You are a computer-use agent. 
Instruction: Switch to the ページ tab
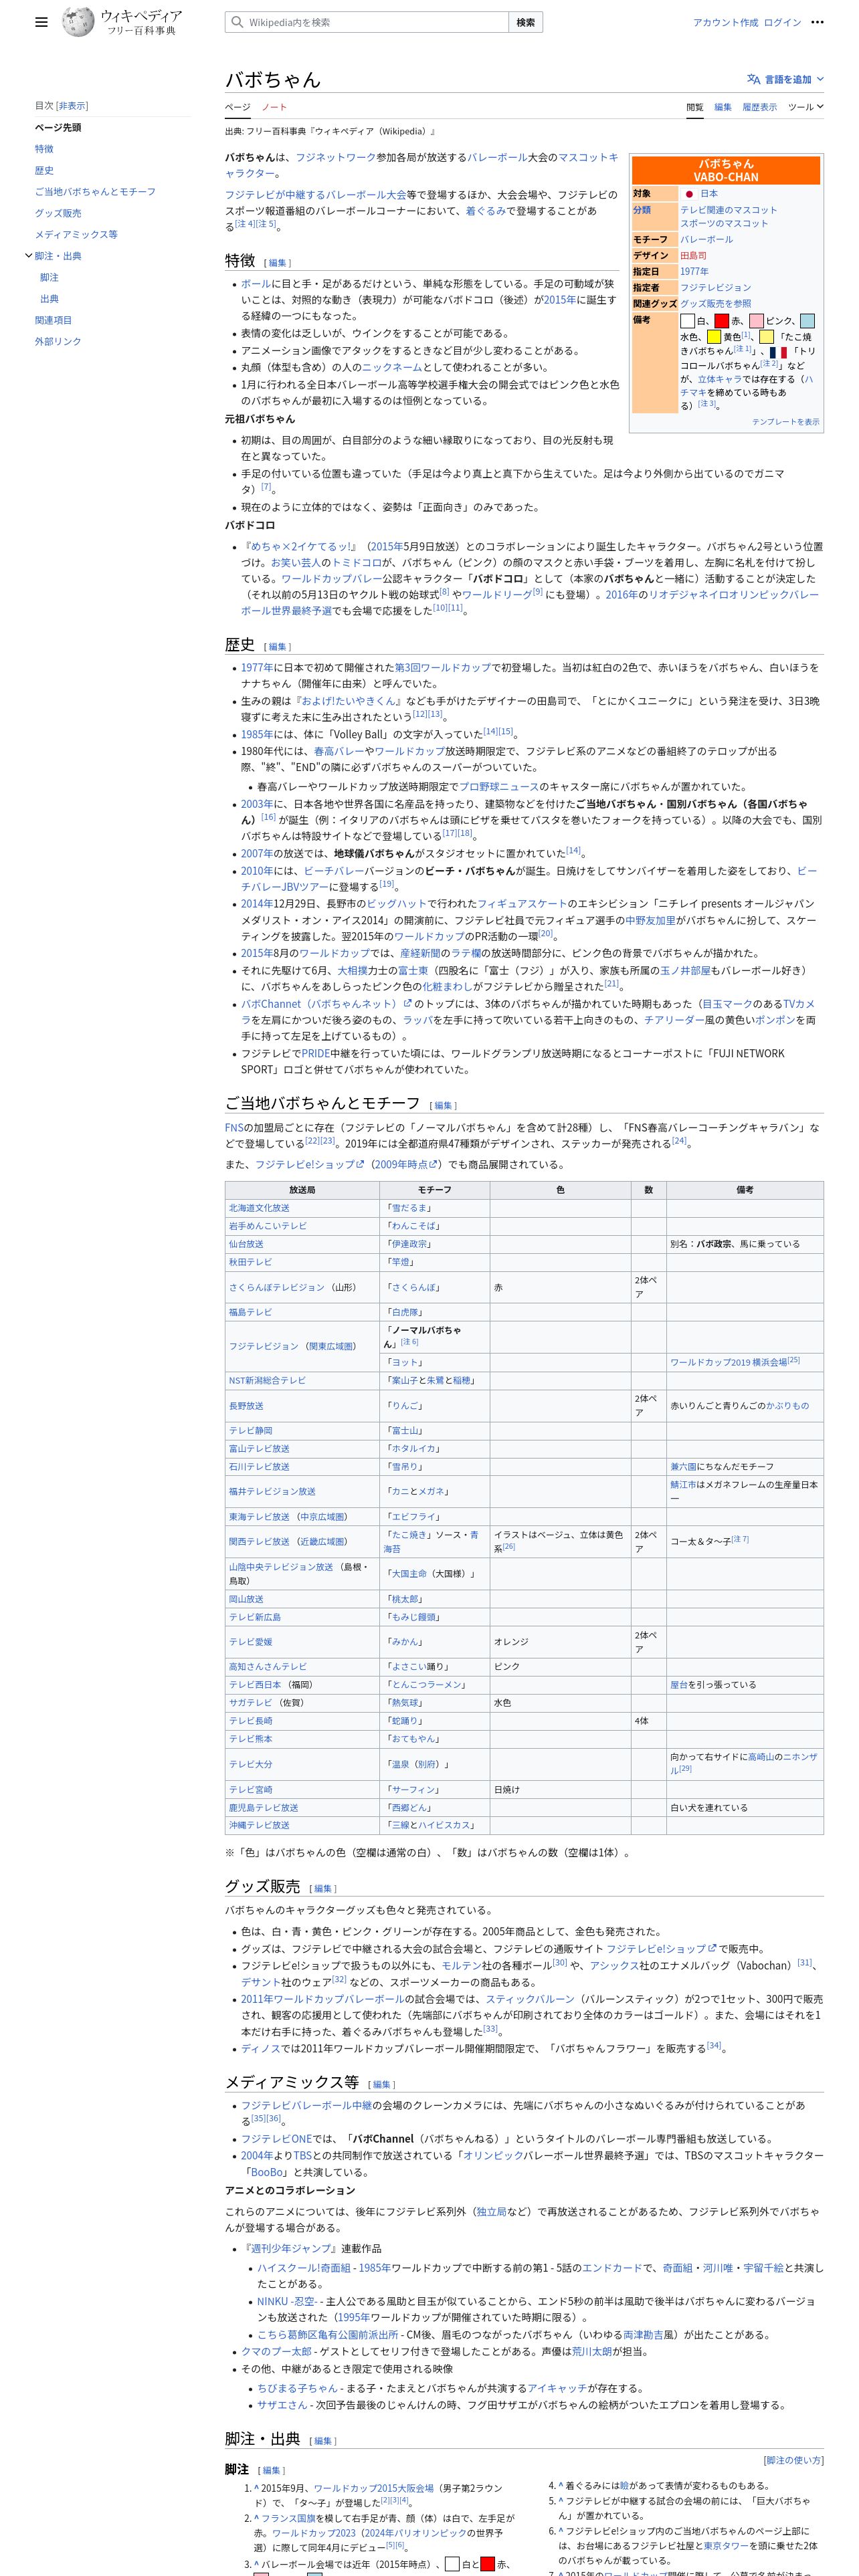click(x=237, y=107)
